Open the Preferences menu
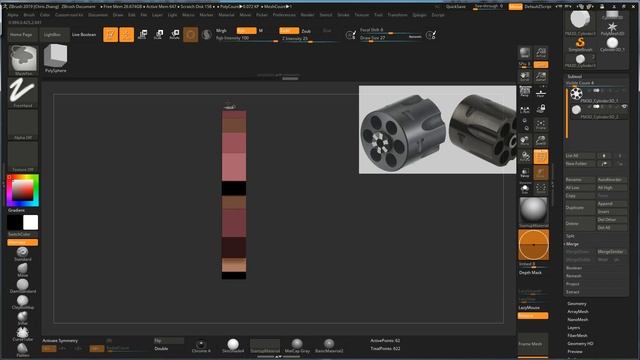640x360 pixels. [x=284, y=15]
